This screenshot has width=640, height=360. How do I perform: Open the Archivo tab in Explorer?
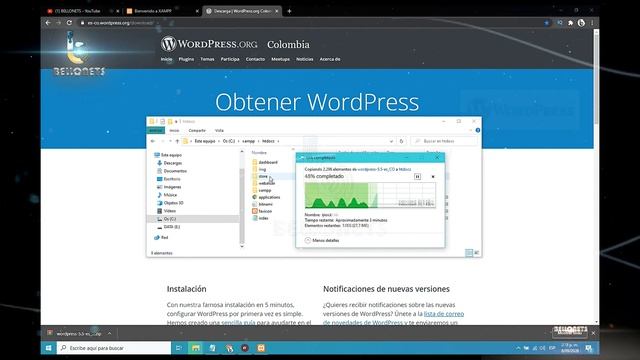pos(156,131)
